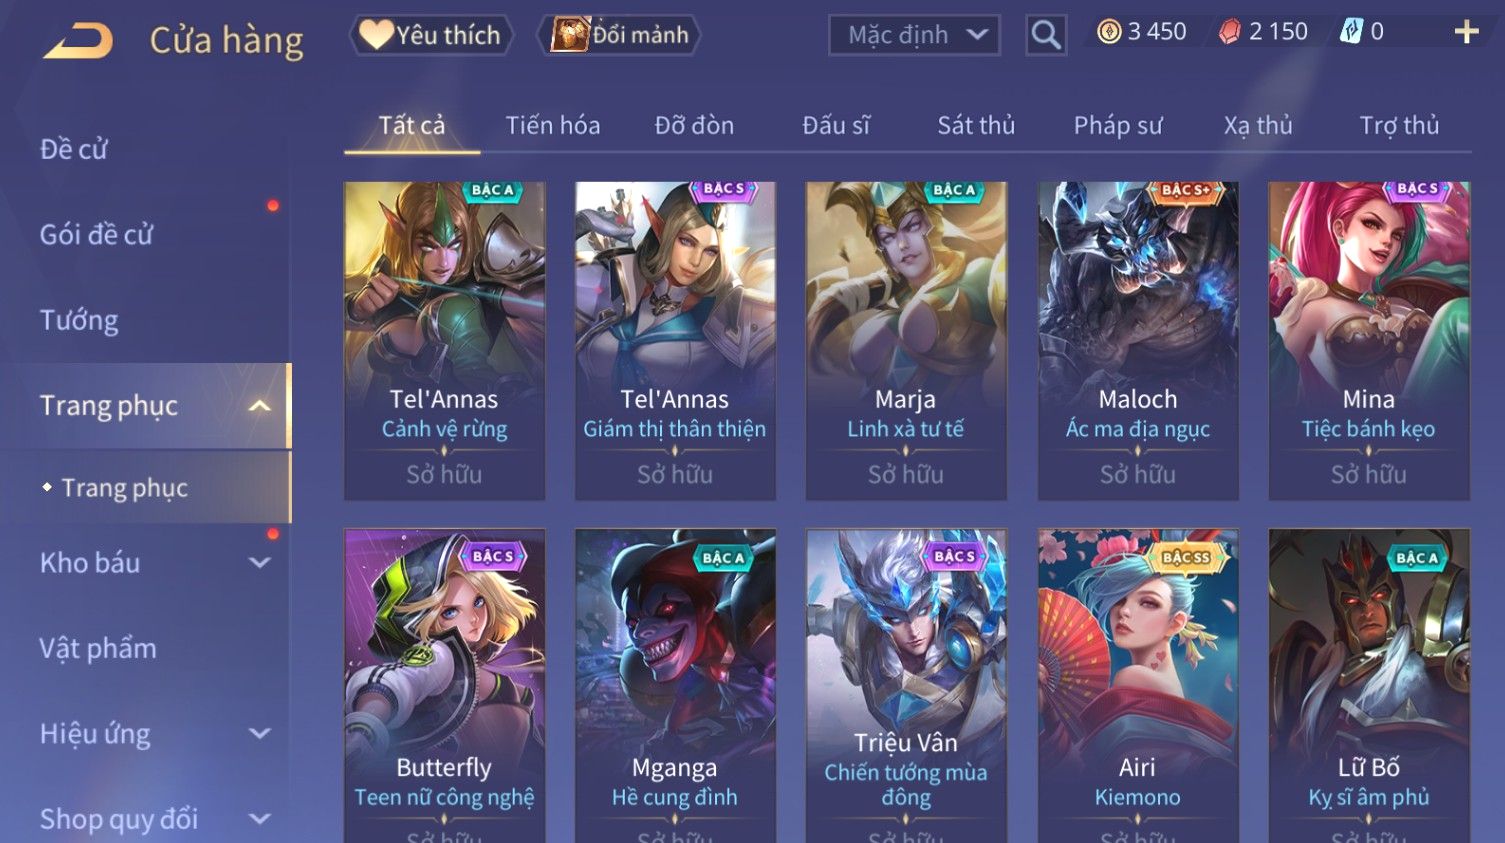Tap the gold coin currency icon
The height and width of the screenshot is (843, 1505).
pos(1109,32)
